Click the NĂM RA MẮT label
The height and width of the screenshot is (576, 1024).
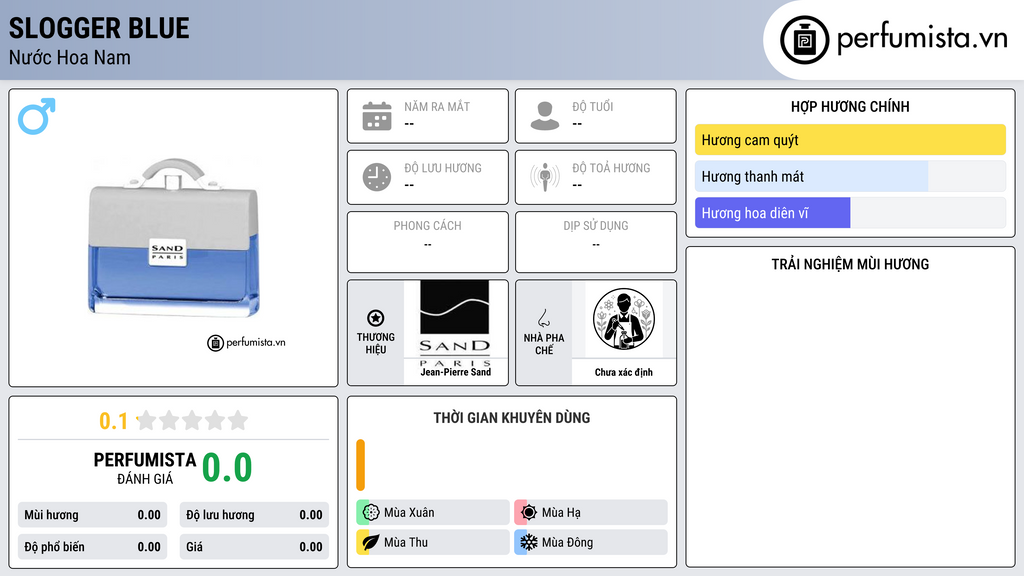pos(437,106)
